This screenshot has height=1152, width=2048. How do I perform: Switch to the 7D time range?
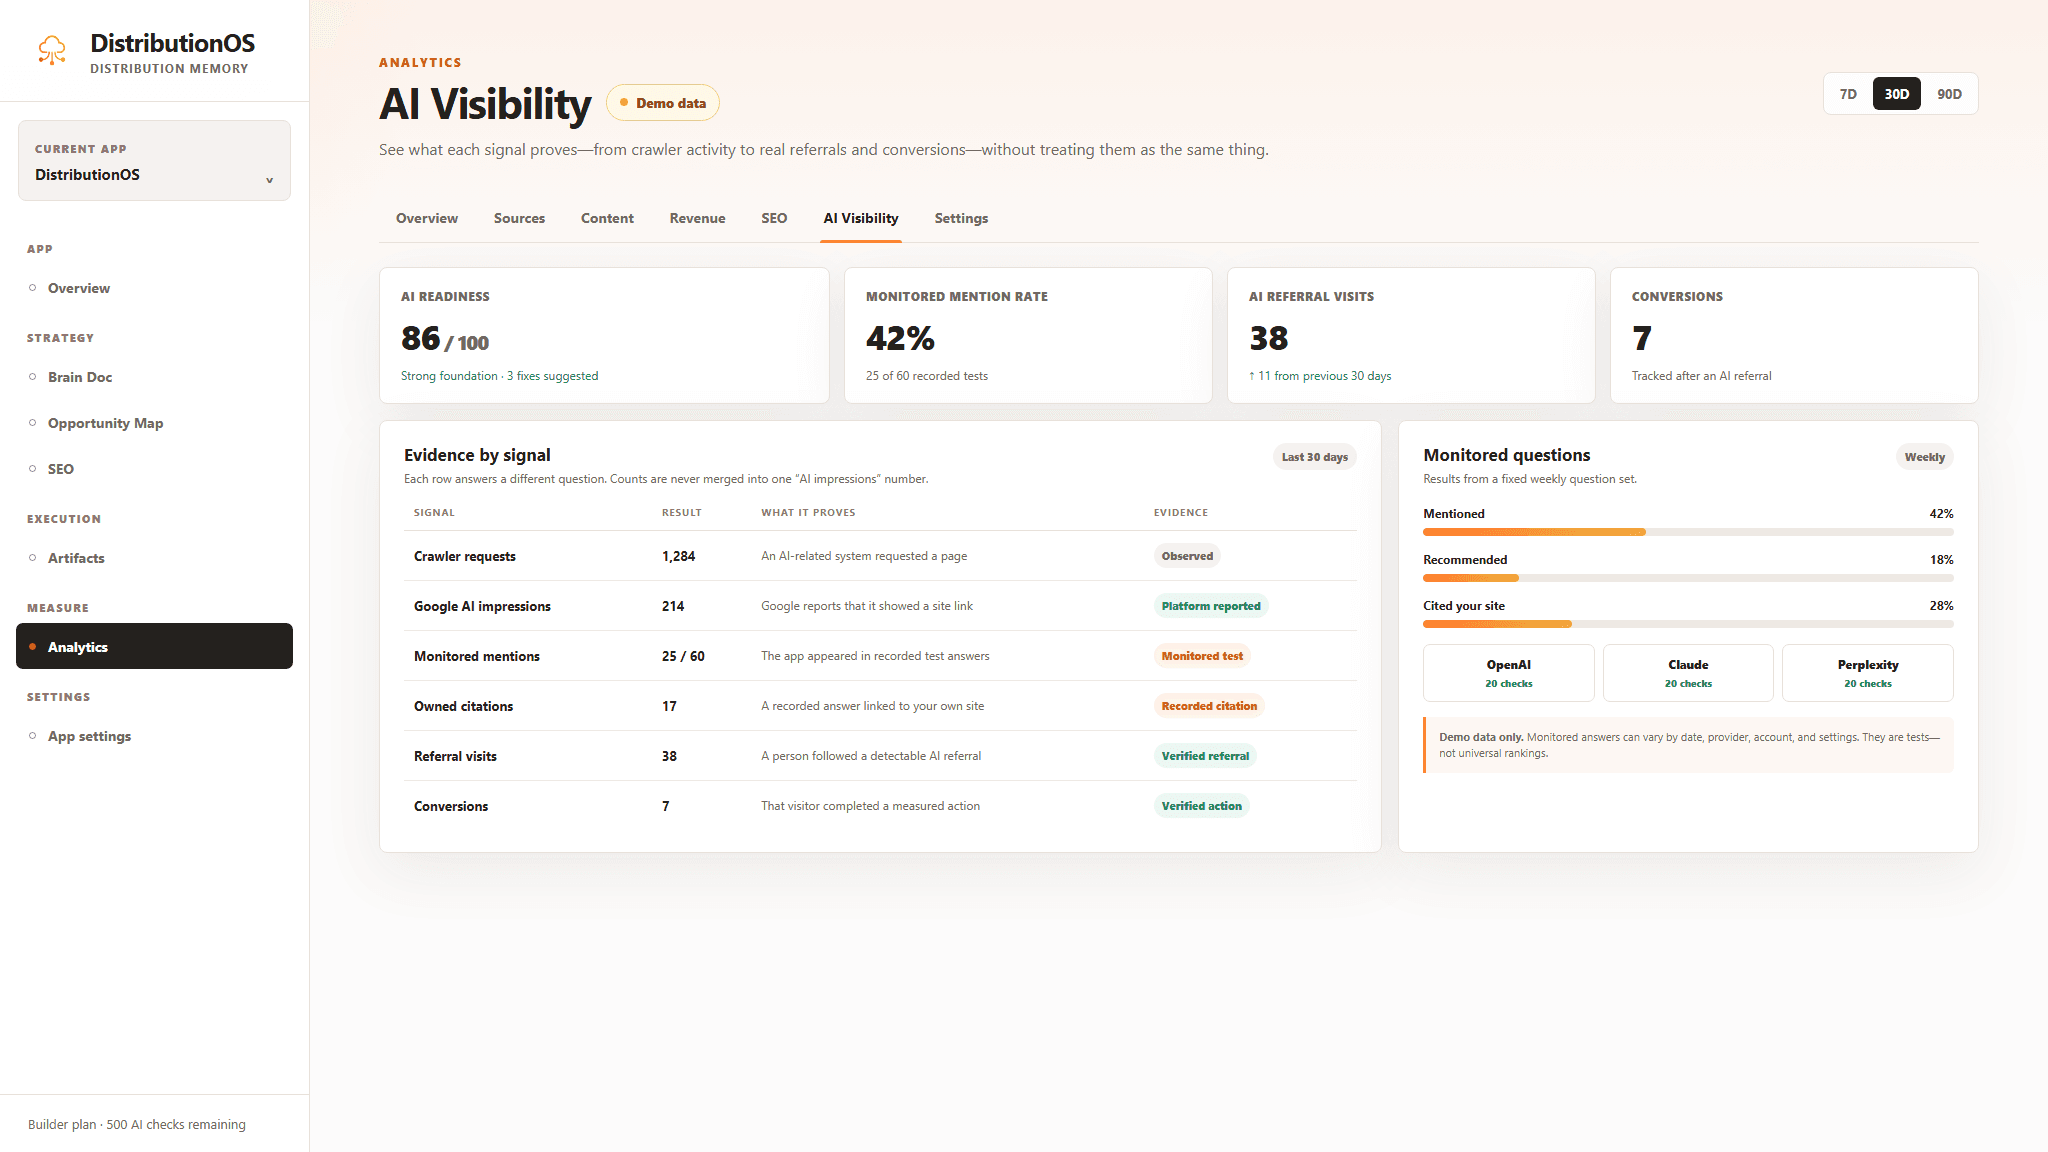1848,94
